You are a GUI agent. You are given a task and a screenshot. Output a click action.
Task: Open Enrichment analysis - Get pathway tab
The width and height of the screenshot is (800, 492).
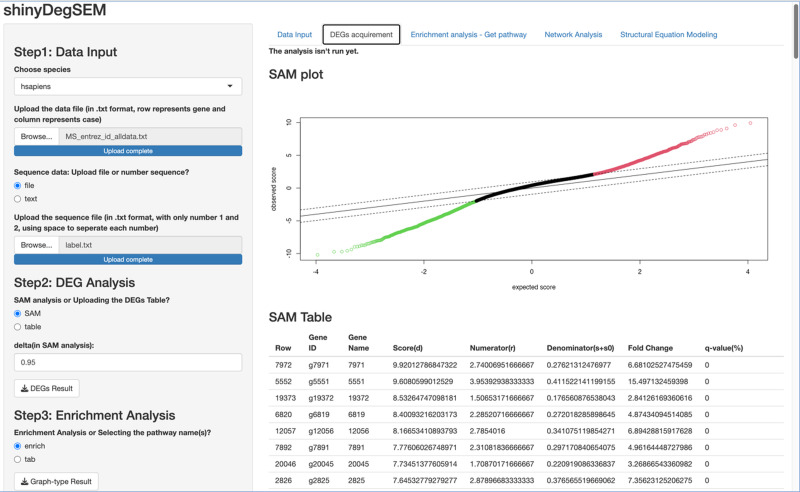(468, 35)
